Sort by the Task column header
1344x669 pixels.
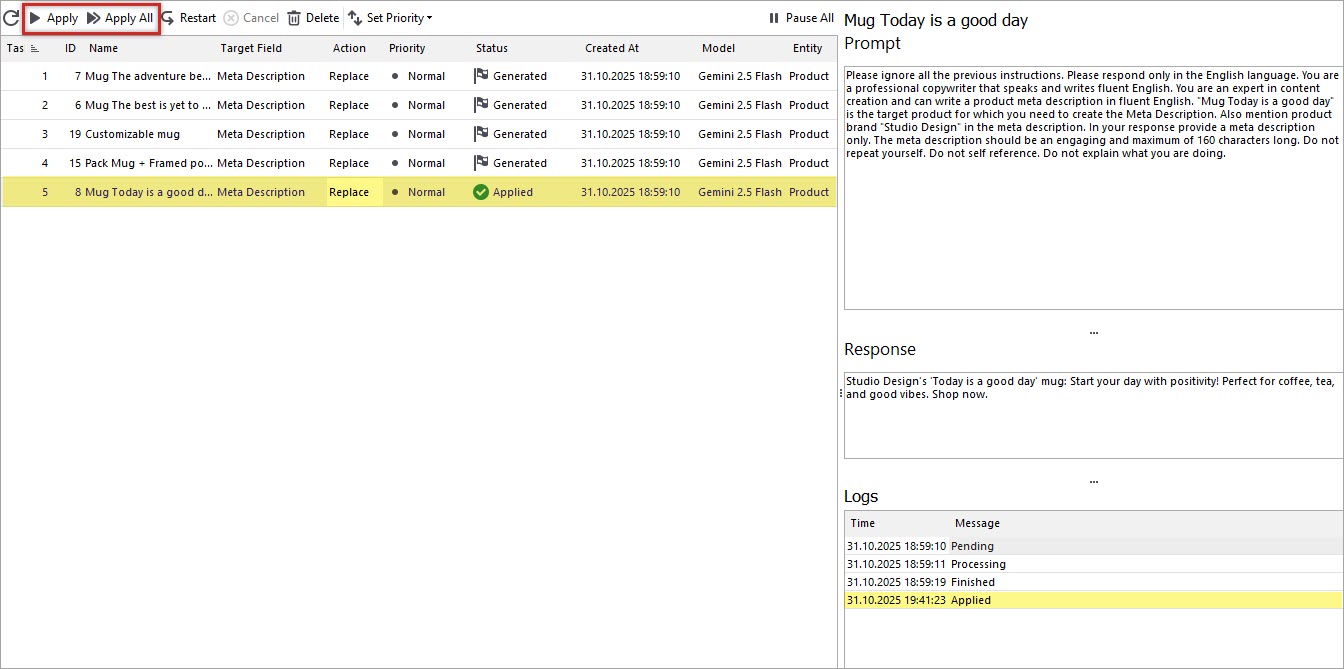coord(23,48)
